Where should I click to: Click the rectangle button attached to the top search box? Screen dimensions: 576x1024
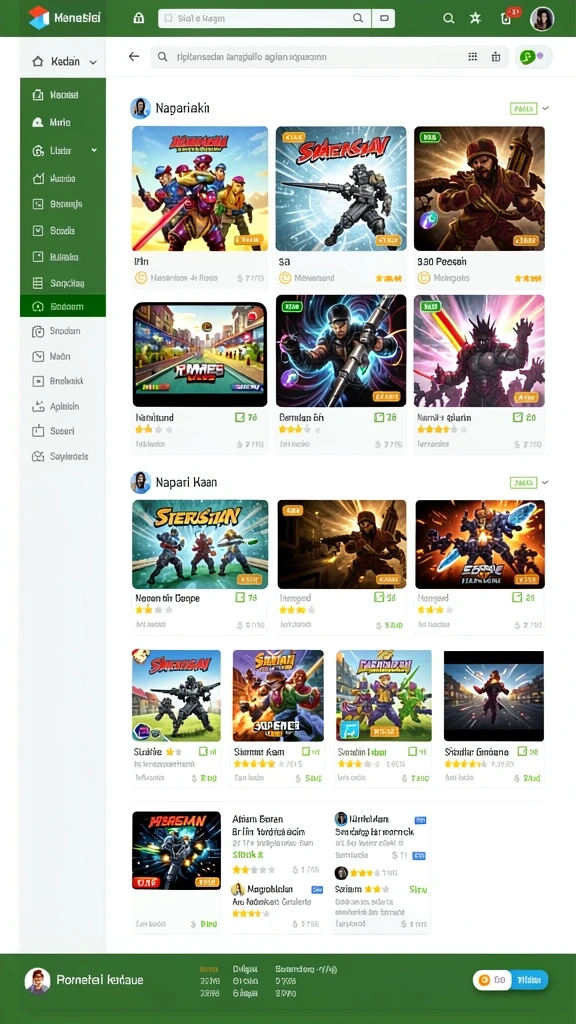click(383, 18)
